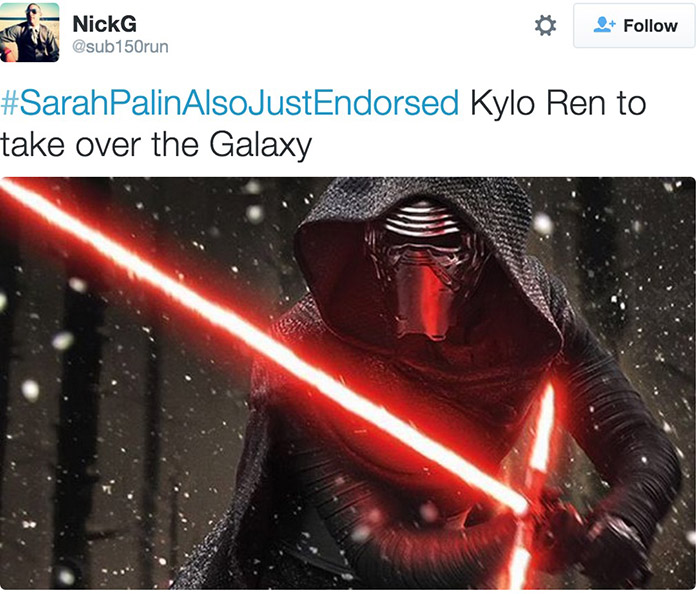Screen dimensions: 700x594
Task: Click the add-person icon in Follow button
Action: tap(604, 25)
